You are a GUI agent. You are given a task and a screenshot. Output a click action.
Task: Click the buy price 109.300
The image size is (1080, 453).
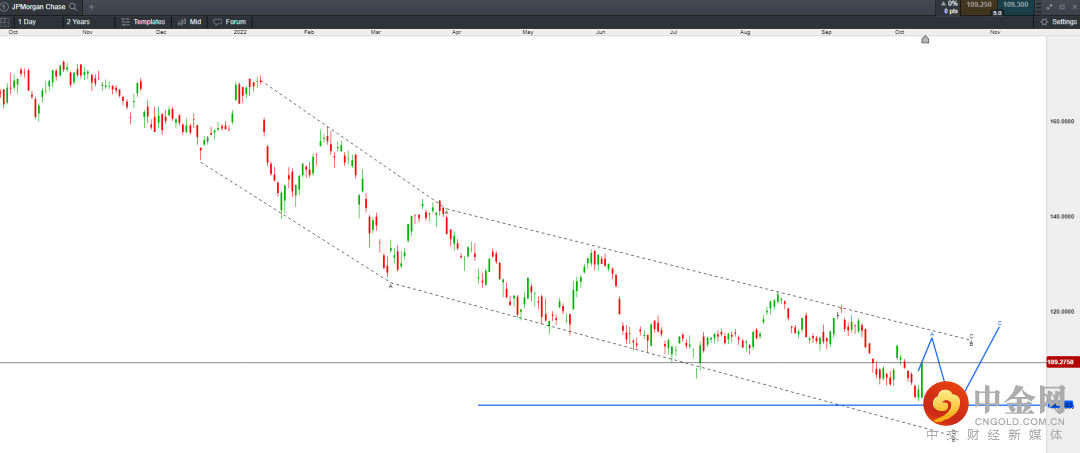[1015, 6]
